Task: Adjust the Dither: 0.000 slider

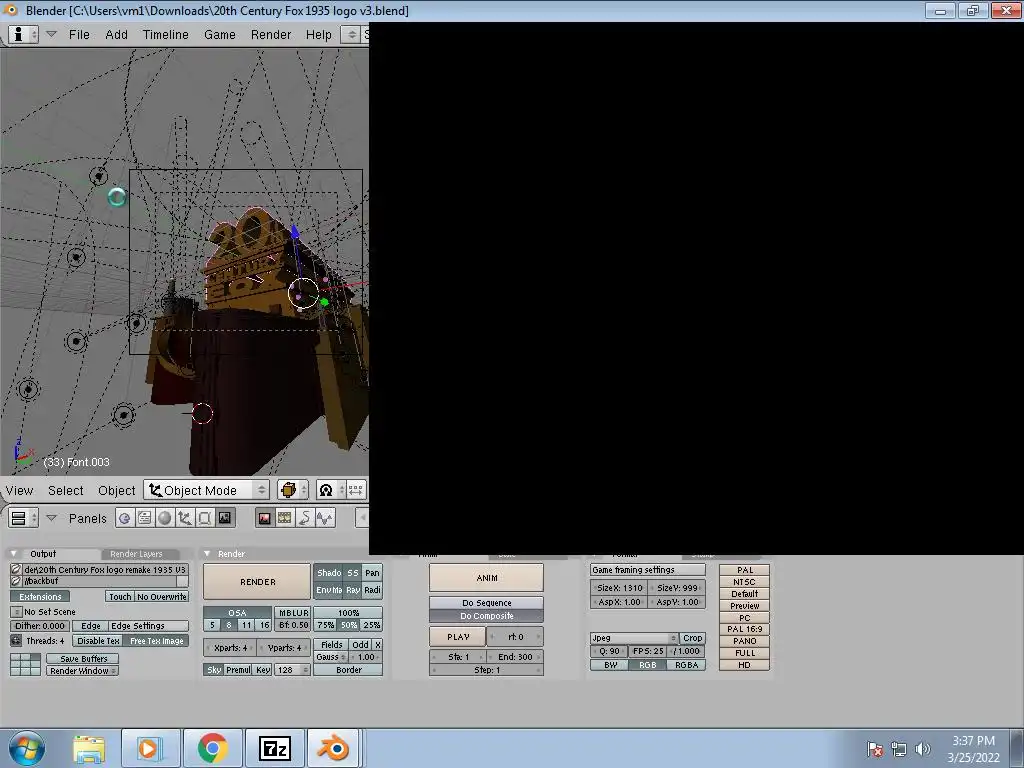Action: (x=40, y=625)
